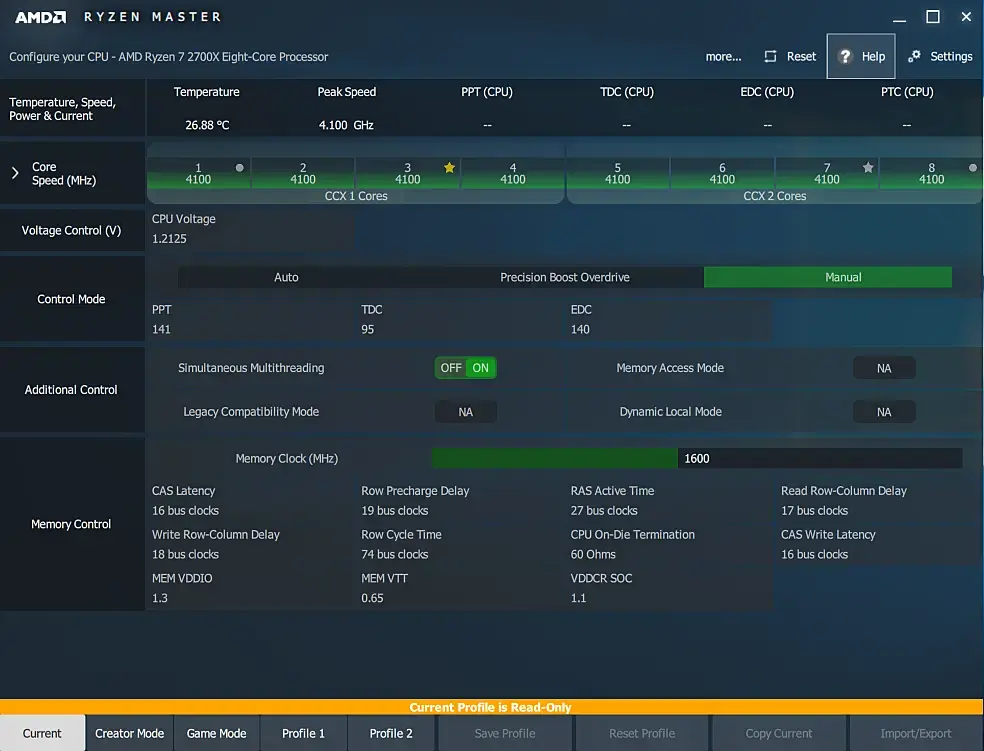Open the Game Mode profile tab
The height and width of the screenshot is (751, 984).
(217, 733)
